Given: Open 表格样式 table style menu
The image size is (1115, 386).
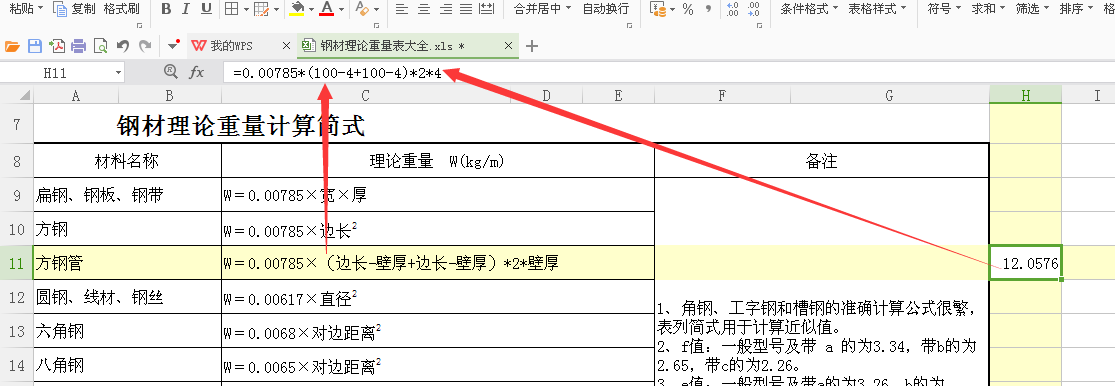Looking at the screenshot, I should [x=877, y=9].
